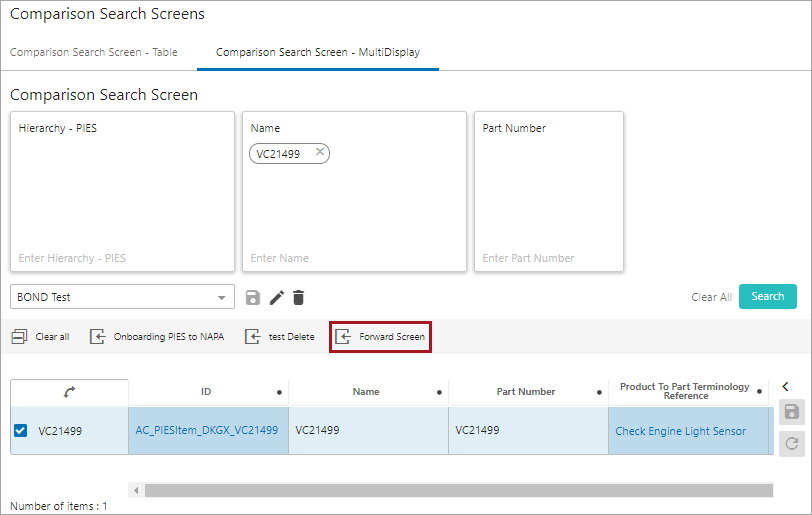Switch to Comparison Search Screen - Table tab
Image resolution: width=812 pixels, height=515 pixels.
click(94, 52)
